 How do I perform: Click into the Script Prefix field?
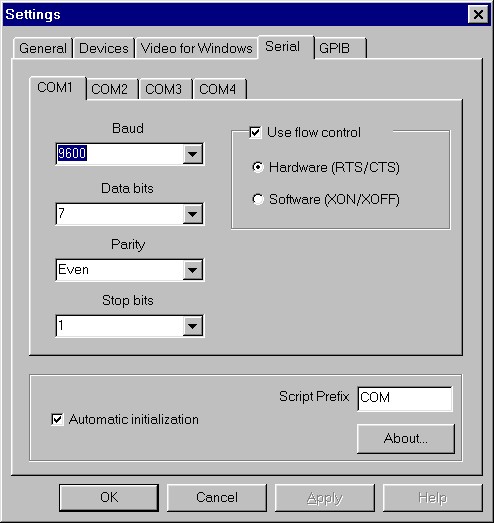coord(405,399)
